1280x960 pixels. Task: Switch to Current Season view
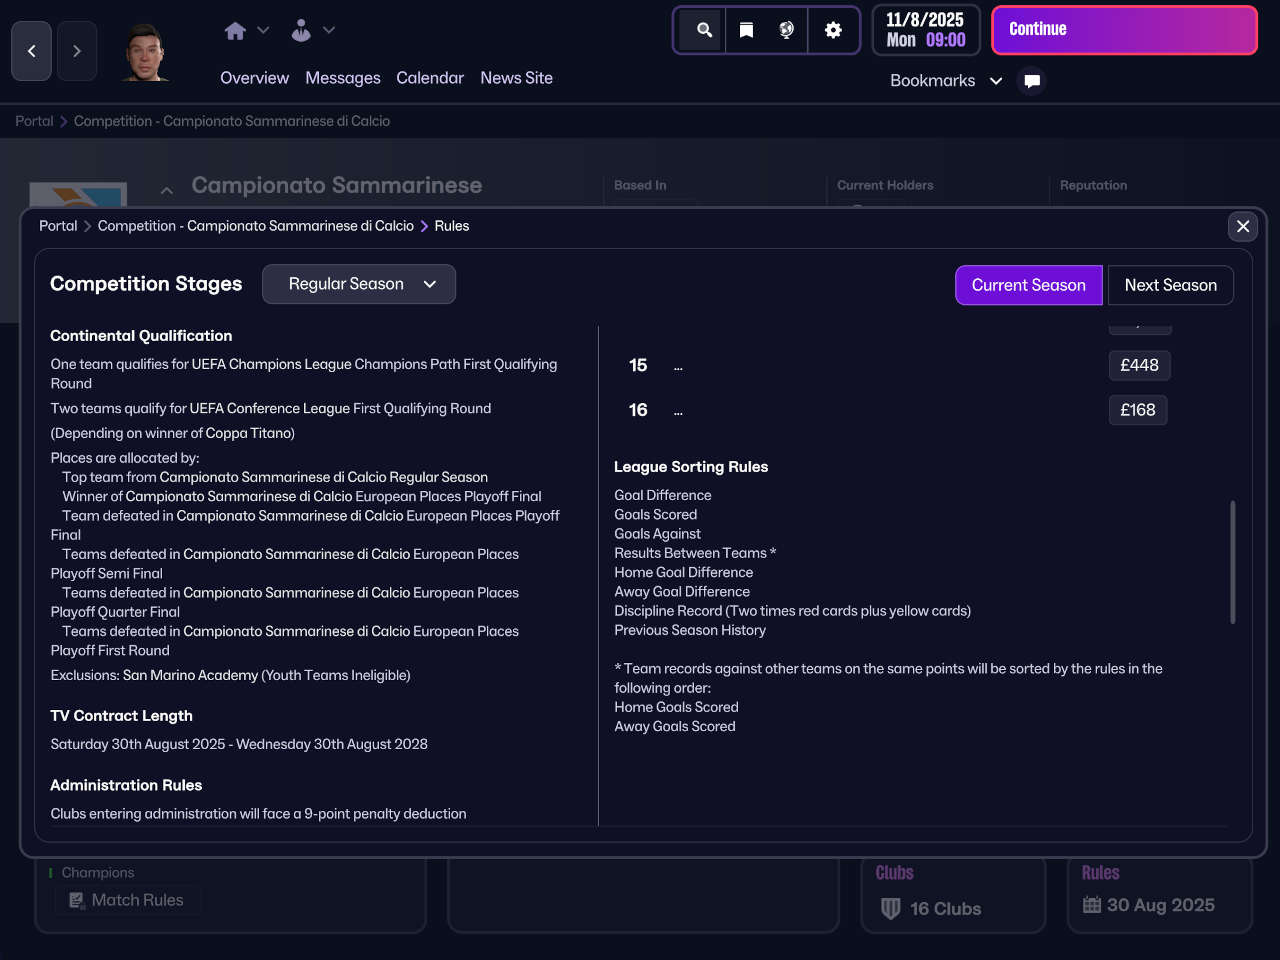click(x=1028, y=285)
